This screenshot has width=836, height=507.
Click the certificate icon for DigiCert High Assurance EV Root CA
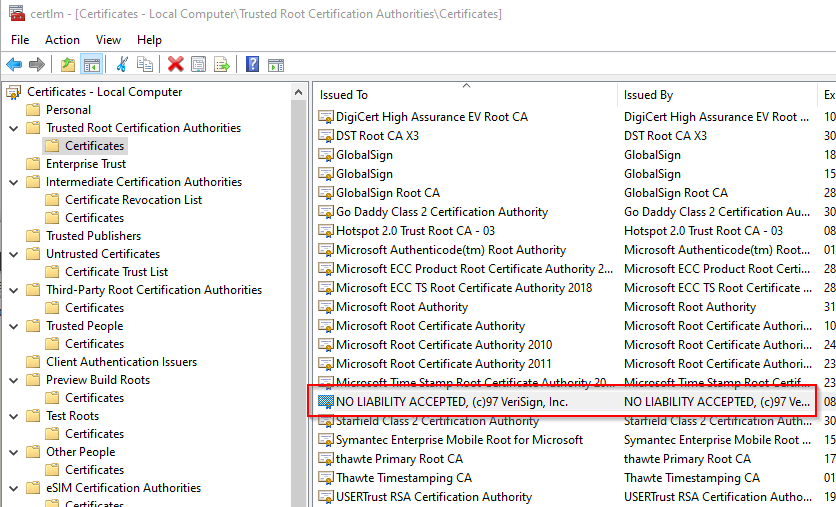click(326, 117)
